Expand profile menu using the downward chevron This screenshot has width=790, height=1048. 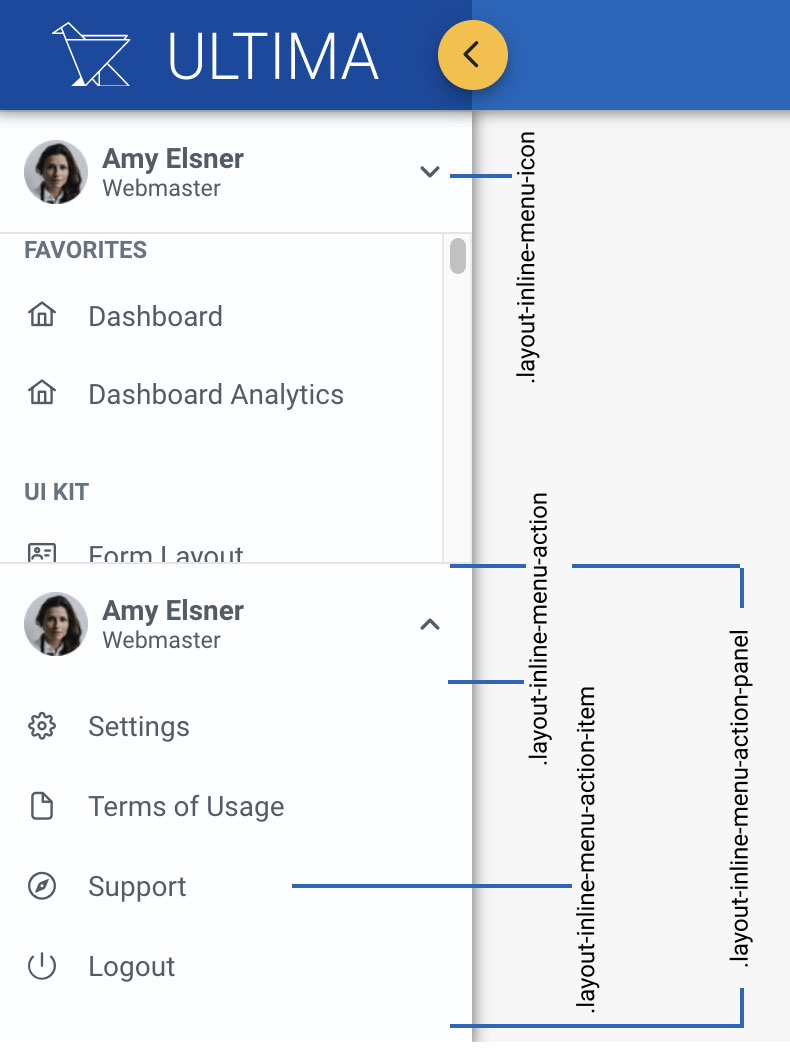[430, 172]
